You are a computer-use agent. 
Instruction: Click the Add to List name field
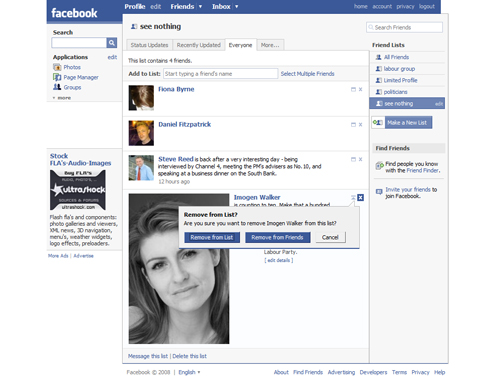(x=220, y=74)
